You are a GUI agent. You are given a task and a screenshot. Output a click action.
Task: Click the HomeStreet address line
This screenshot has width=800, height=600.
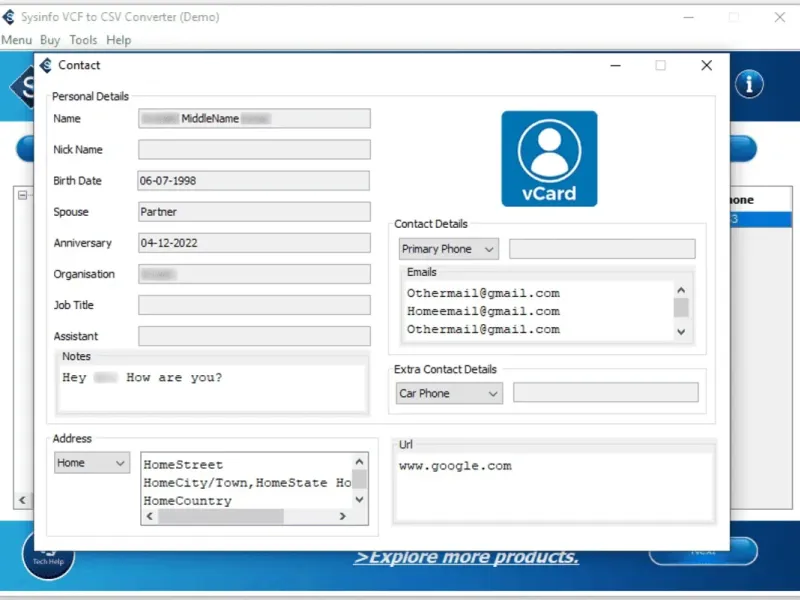point(183,465)
